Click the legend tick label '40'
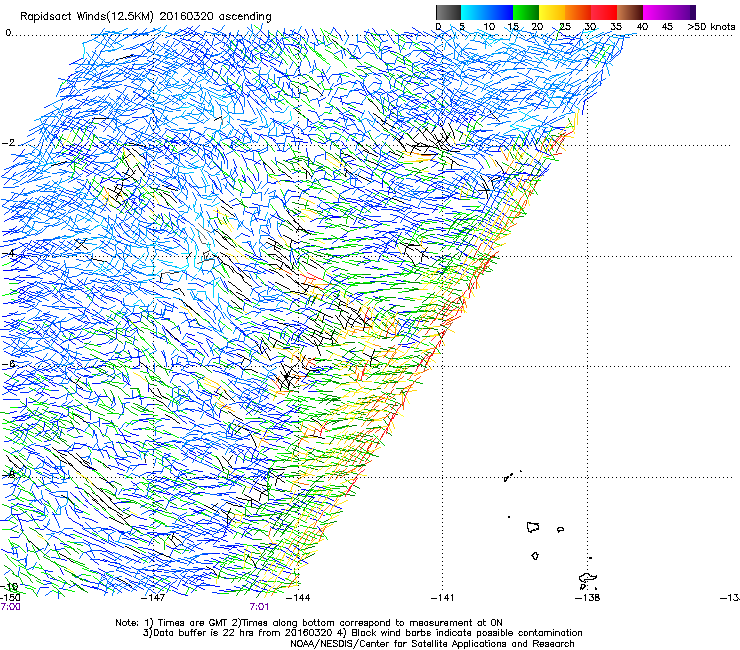The height and width of the screenshot is (650, 740). [x=642, y=27]
